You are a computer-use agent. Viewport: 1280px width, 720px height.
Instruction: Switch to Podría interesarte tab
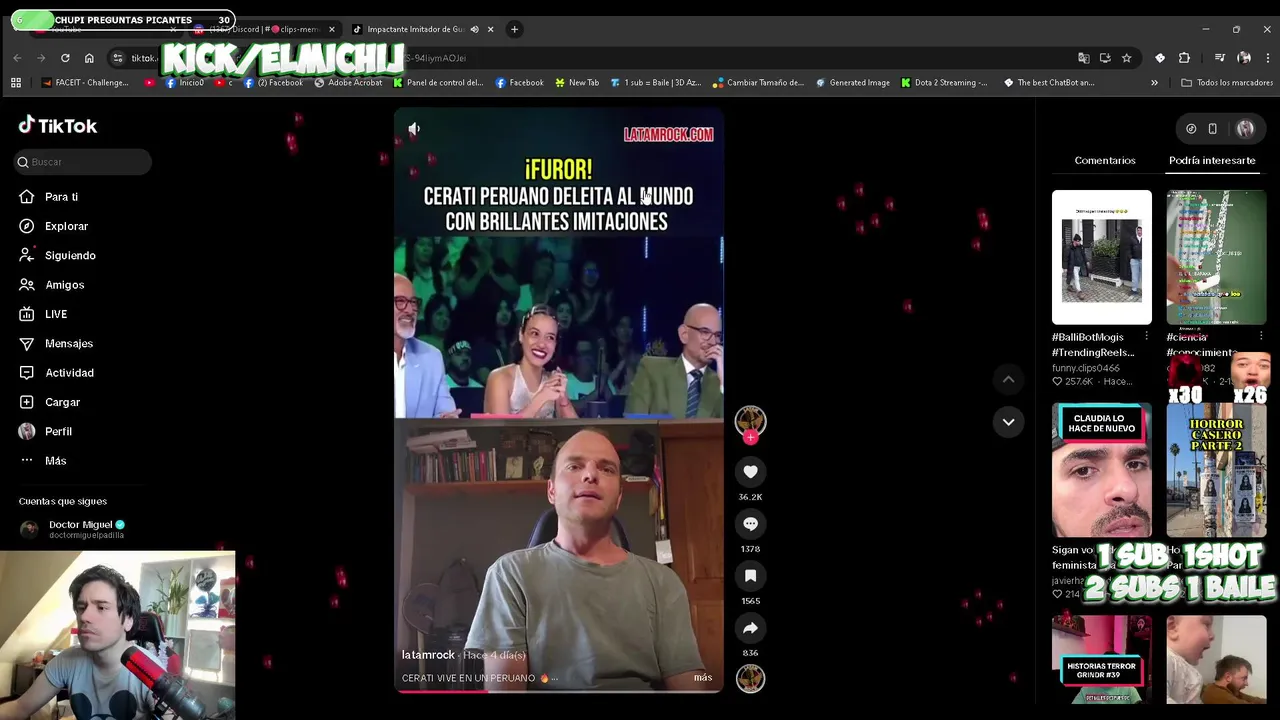[1212, 160]
